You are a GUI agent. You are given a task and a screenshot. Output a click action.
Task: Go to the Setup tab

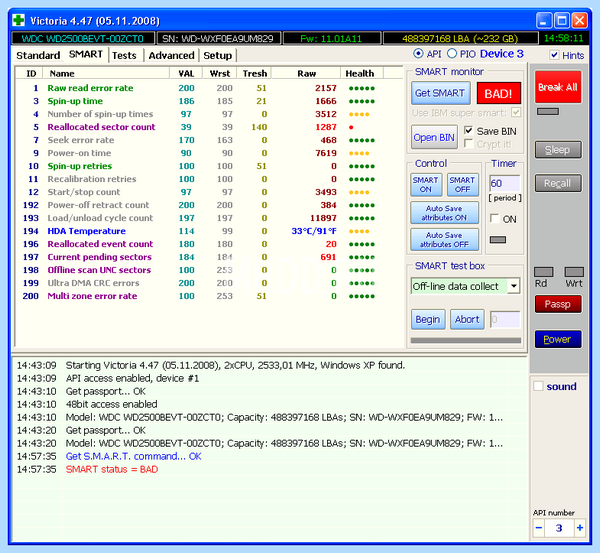pos(217,55)
